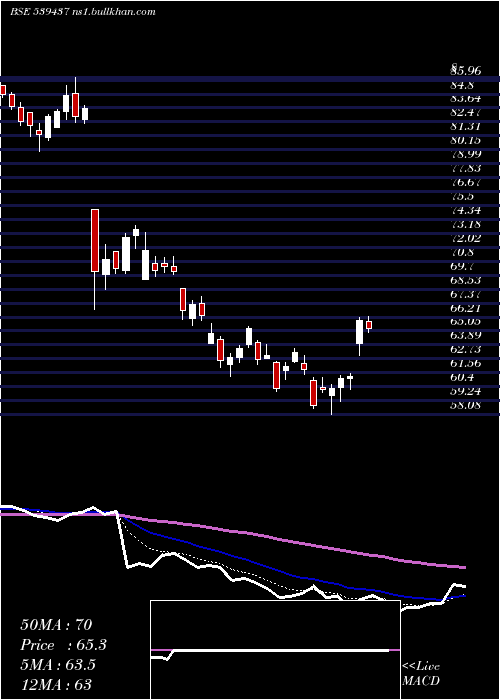500x700 pixels.
Task: Click the 72.02 price label
Action: click(466, 238)
